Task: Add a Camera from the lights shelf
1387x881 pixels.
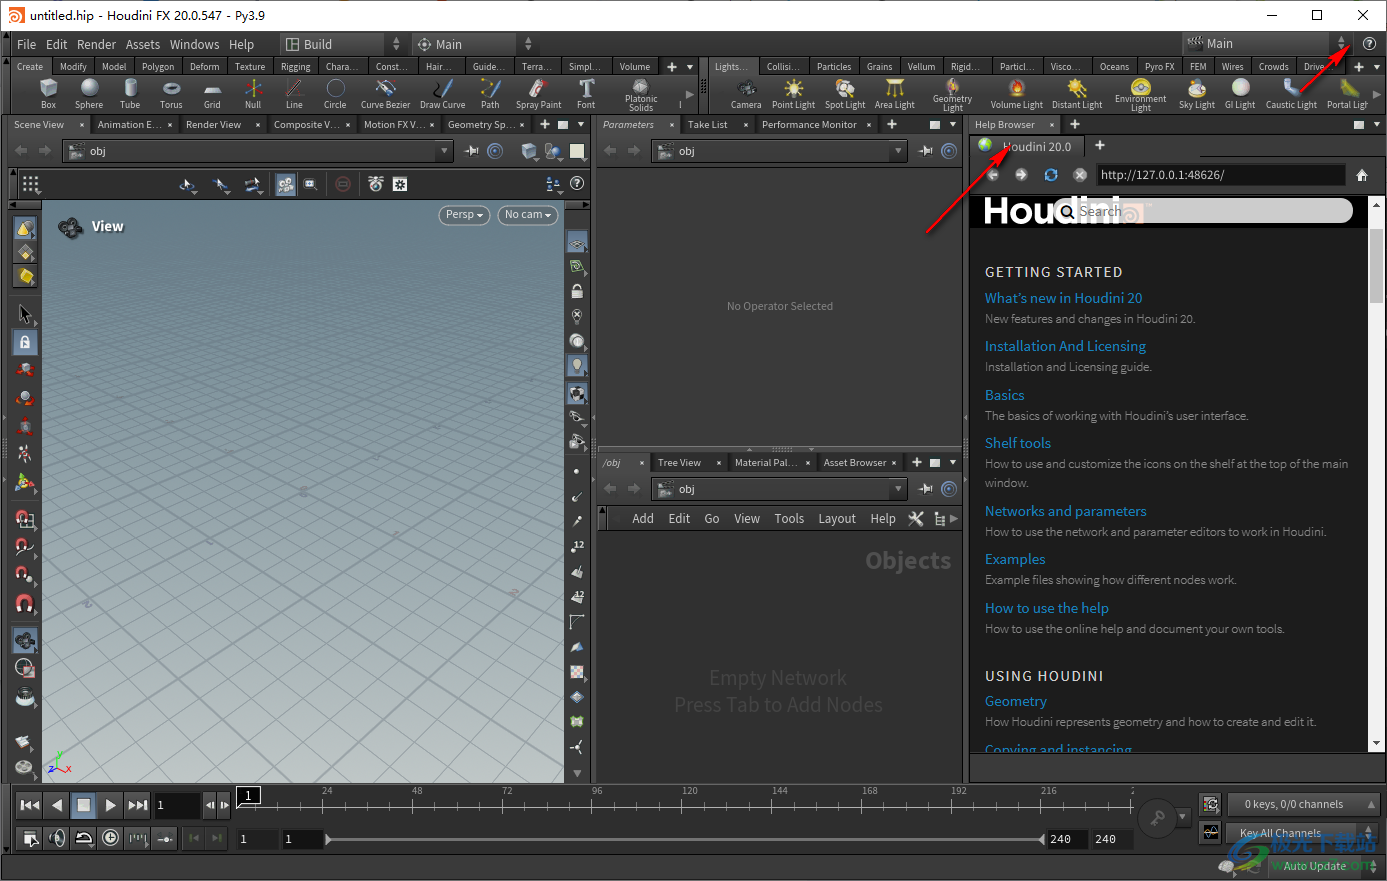Action: point(746,94)
